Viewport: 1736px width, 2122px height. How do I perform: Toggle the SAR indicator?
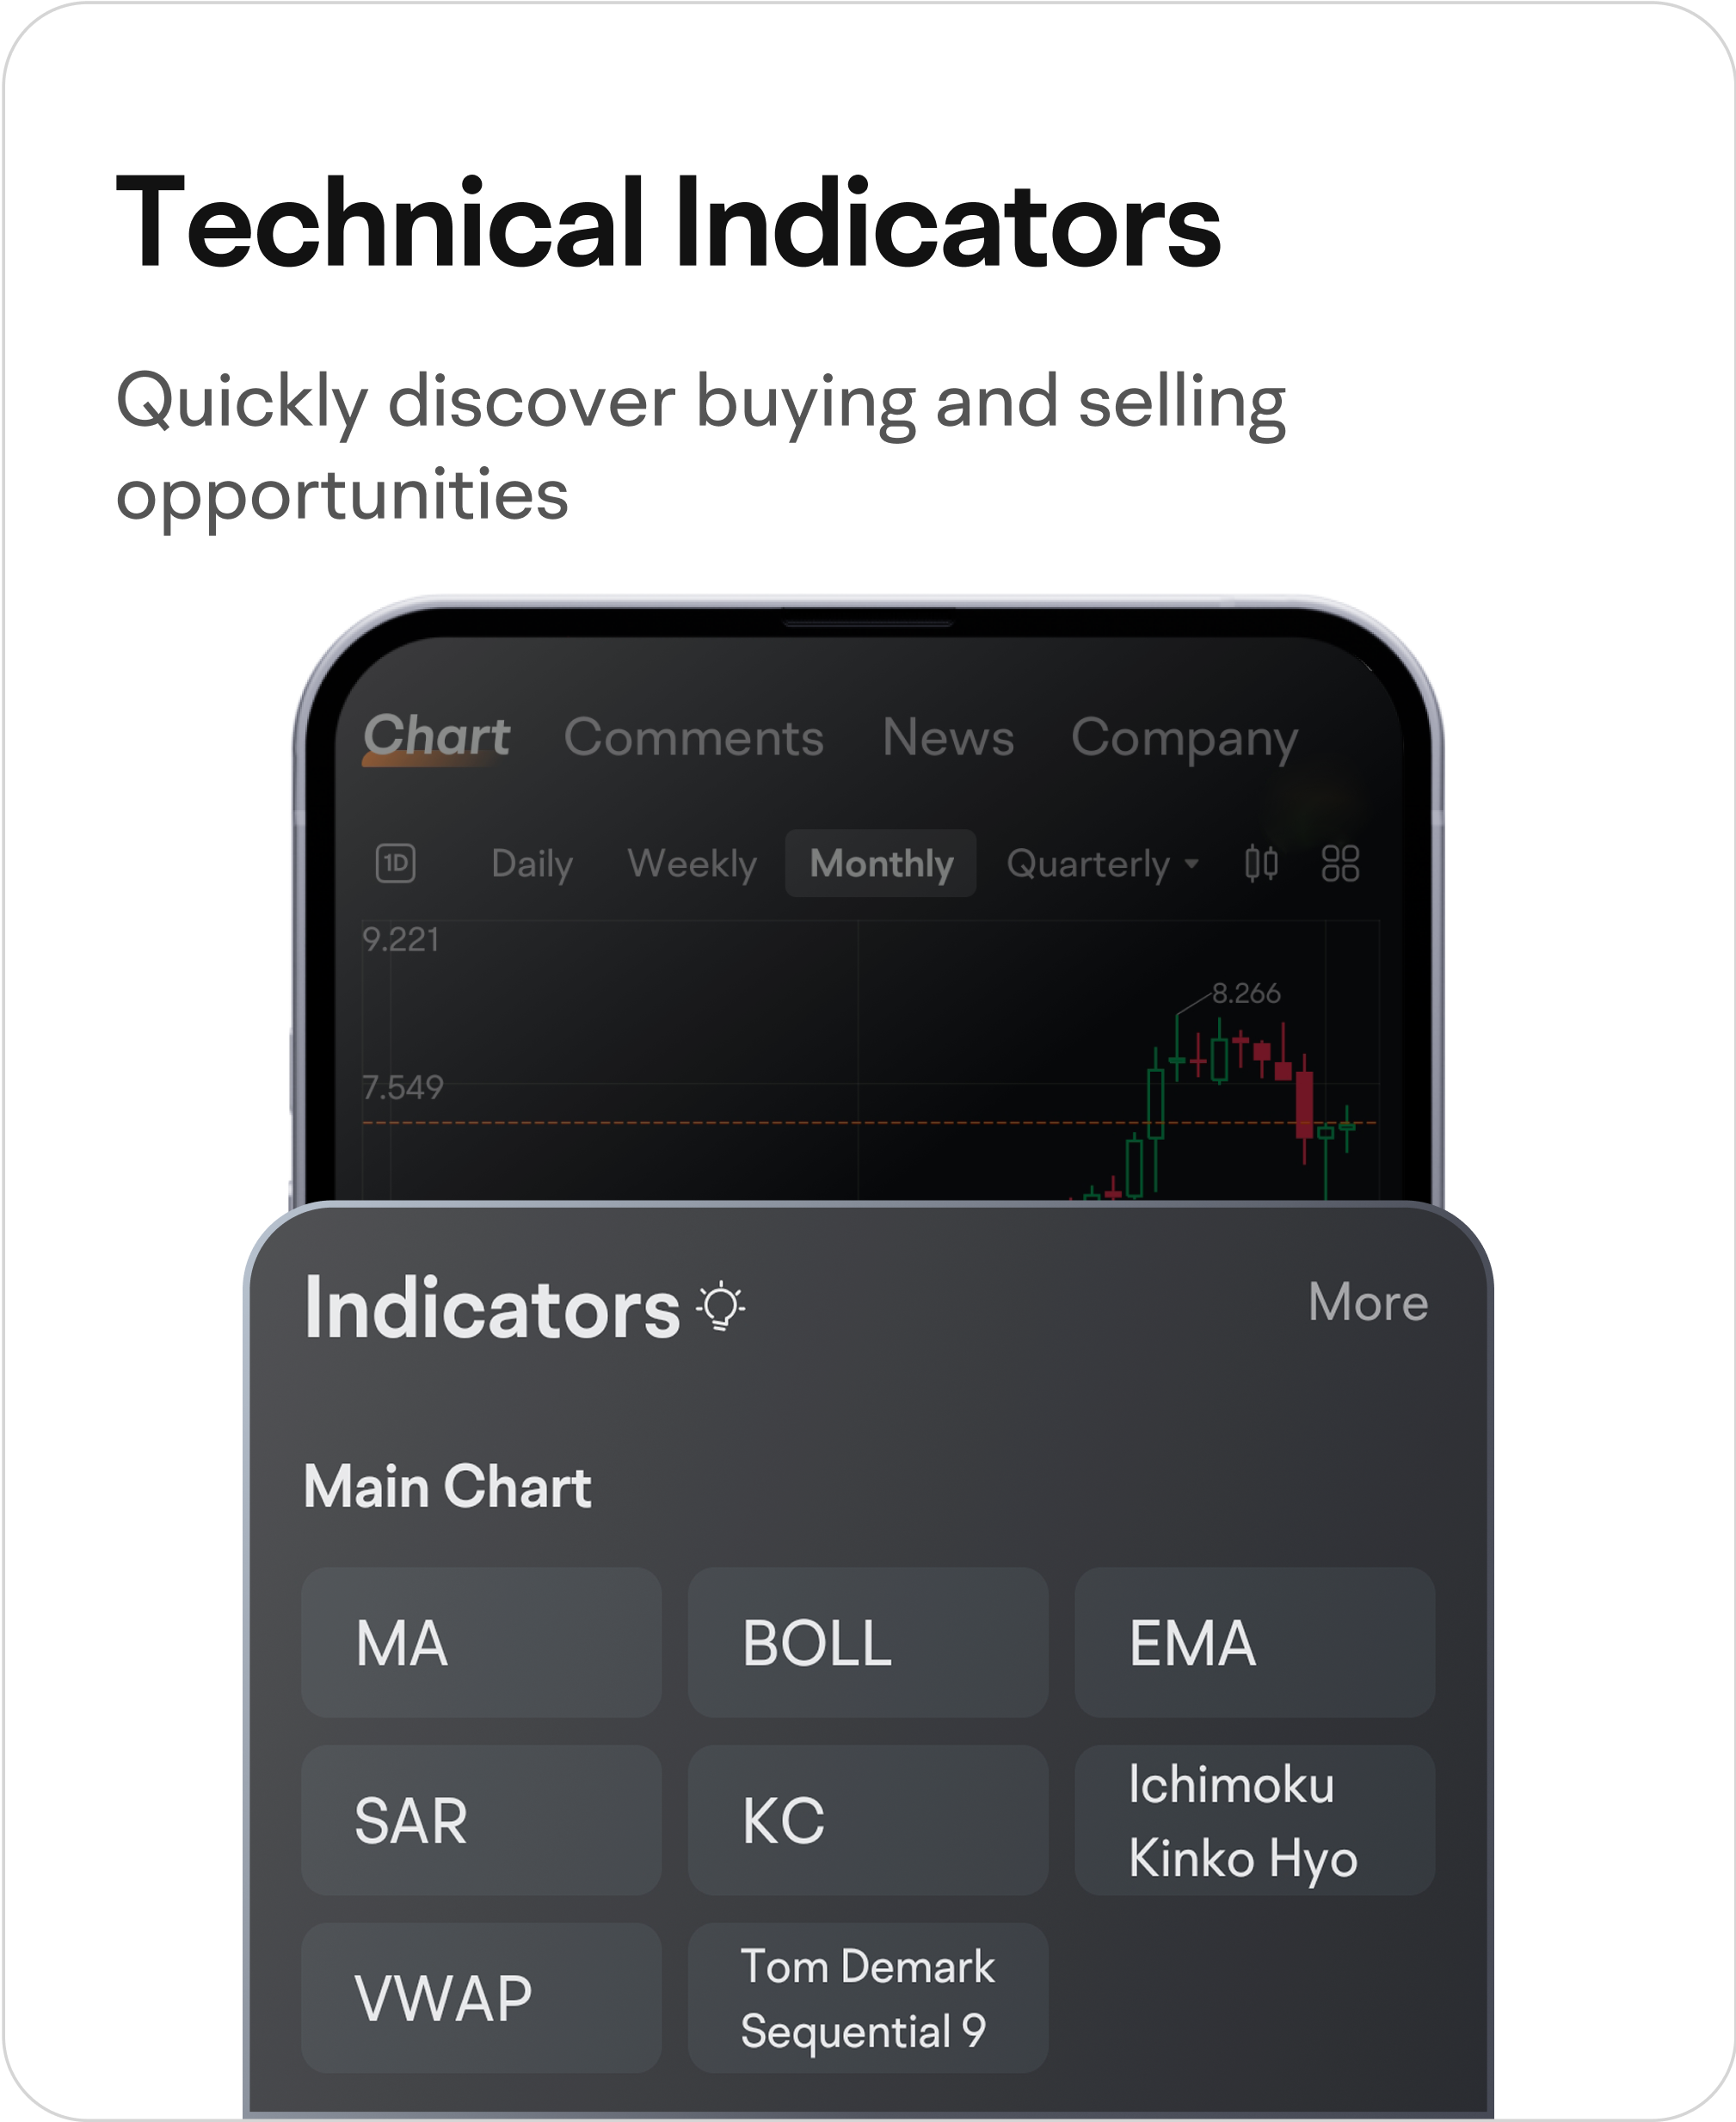(x=481, y=1820)
